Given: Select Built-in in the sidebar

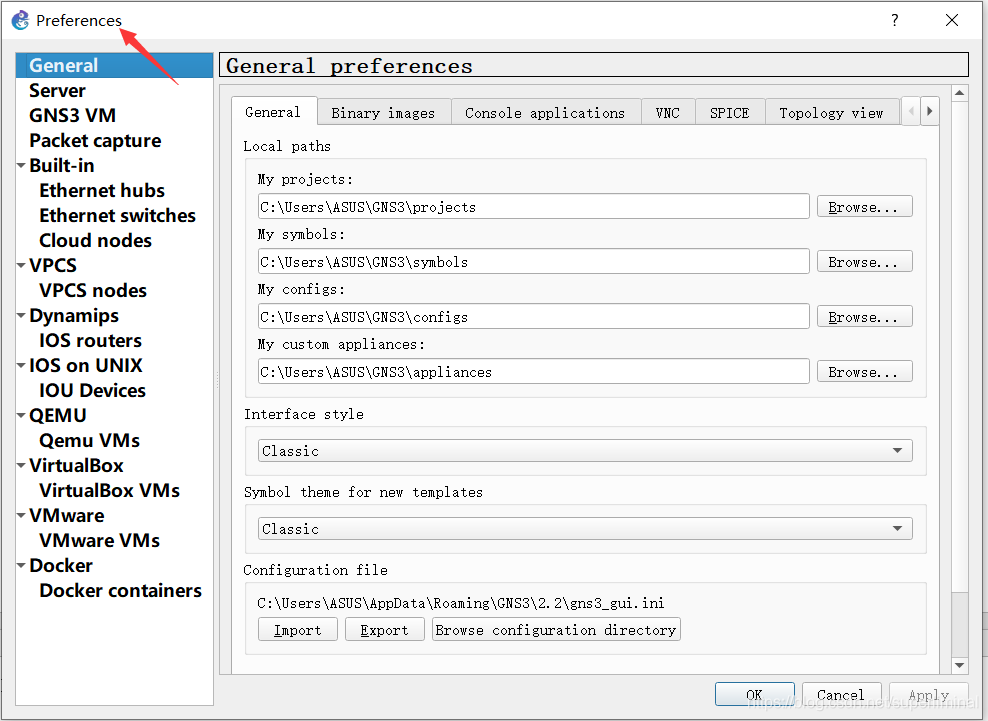Looking at the screenshot, I should 62,166.
